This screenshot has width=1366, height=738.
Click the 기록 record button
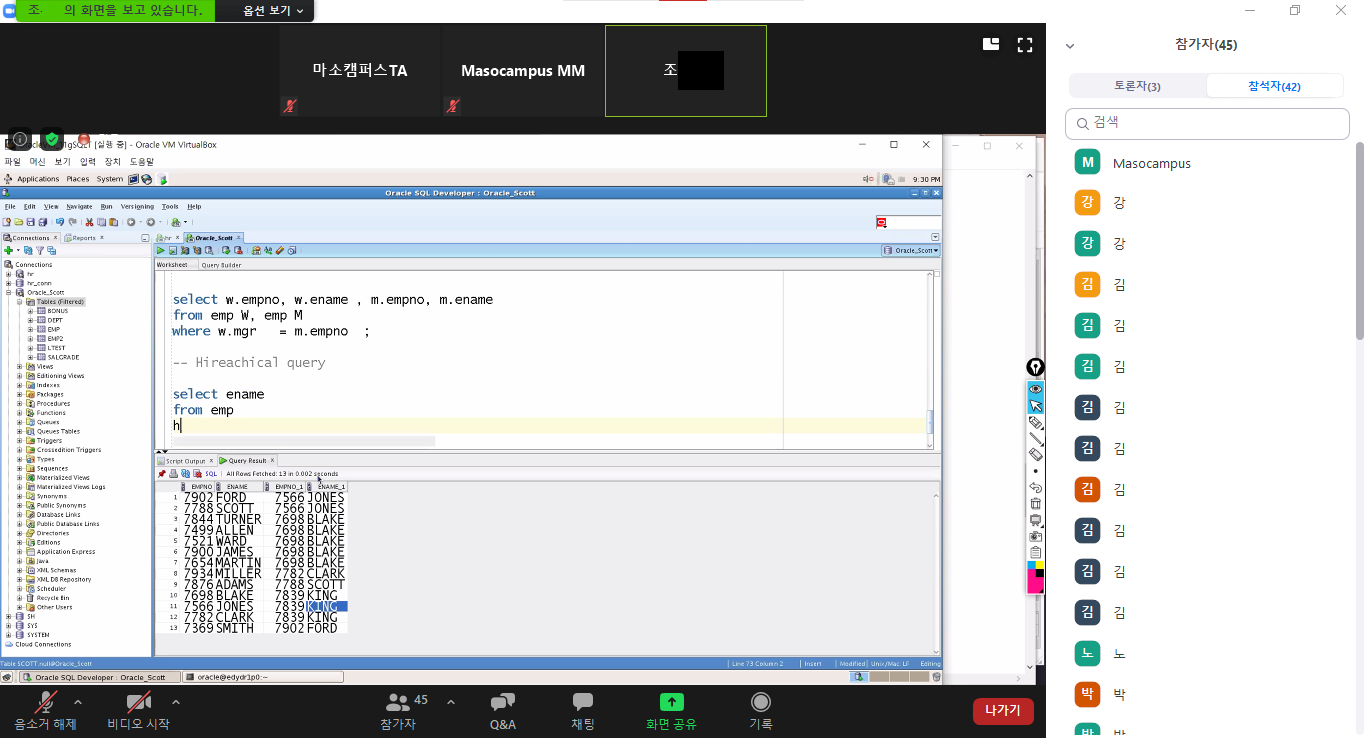pos(761,711)
